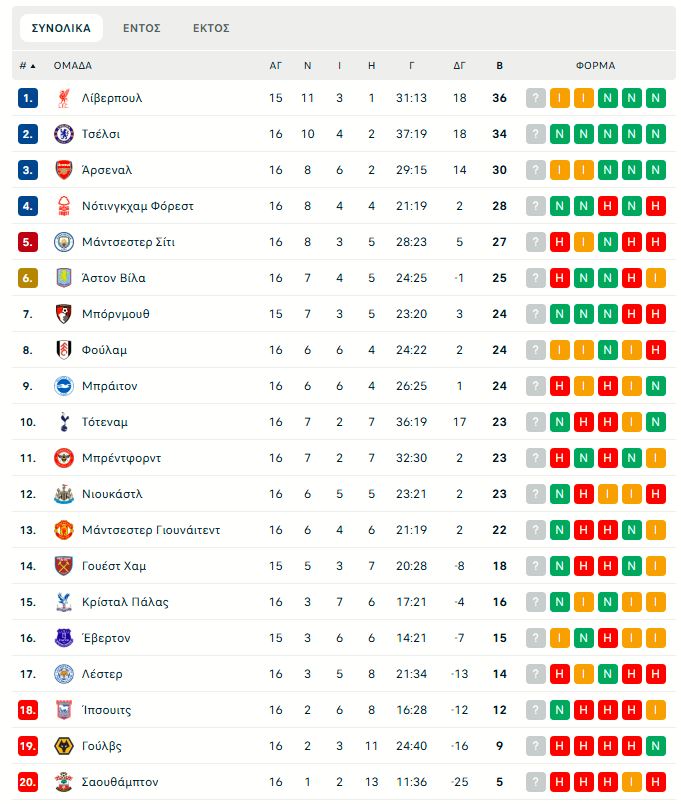Sort standings by the Β points header

pos(500,66)
